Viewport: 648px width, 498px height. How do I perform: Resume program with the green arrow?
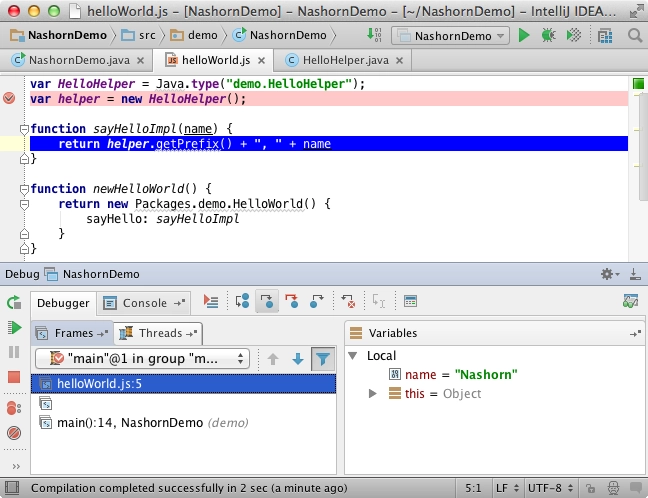coord(14,328)
